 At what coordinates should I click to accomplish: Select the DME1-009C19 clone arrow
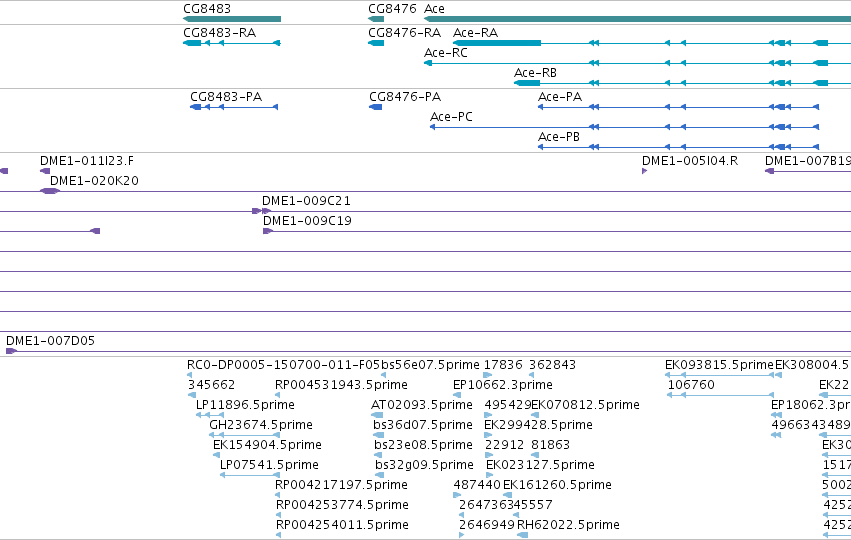[268, 231]
